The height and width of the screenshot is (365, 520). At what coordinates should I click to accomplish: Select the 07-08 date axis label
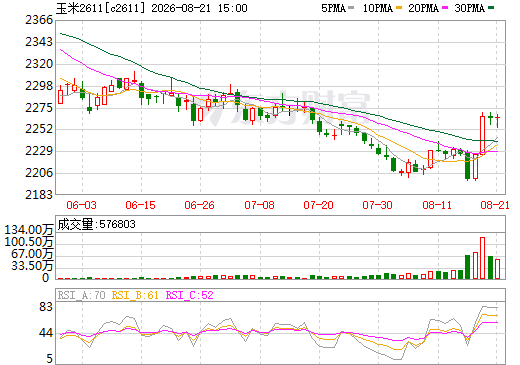click(259, 205)
